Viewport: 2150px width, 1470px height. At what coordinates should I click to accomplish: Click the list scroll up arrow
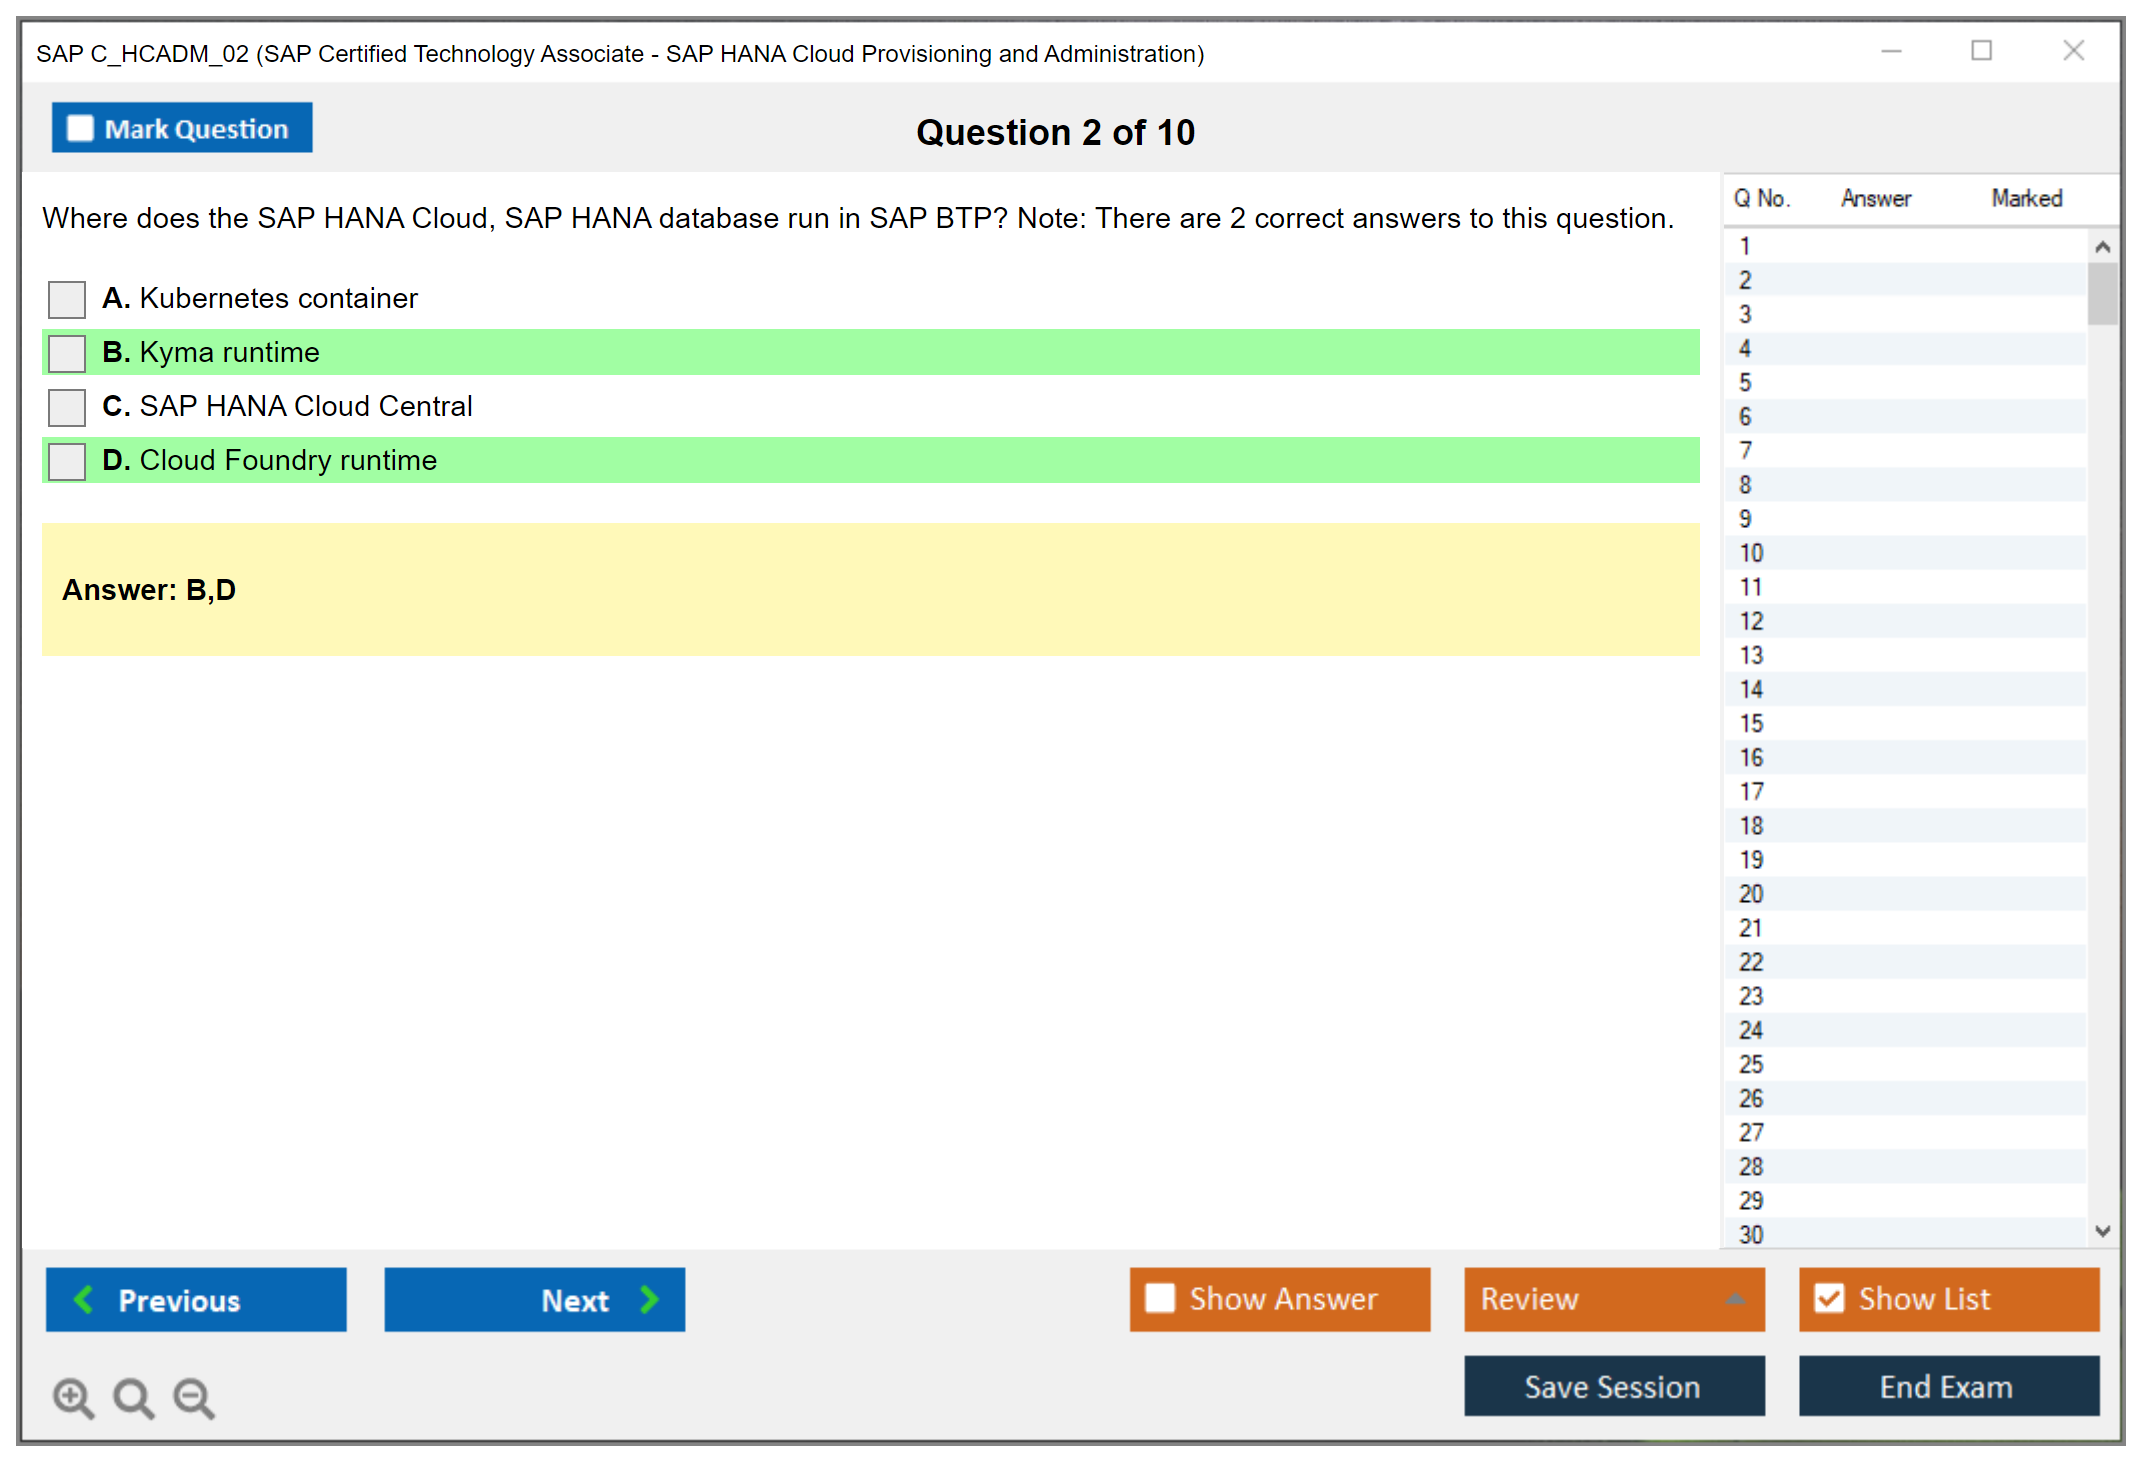pos(2102,247)
